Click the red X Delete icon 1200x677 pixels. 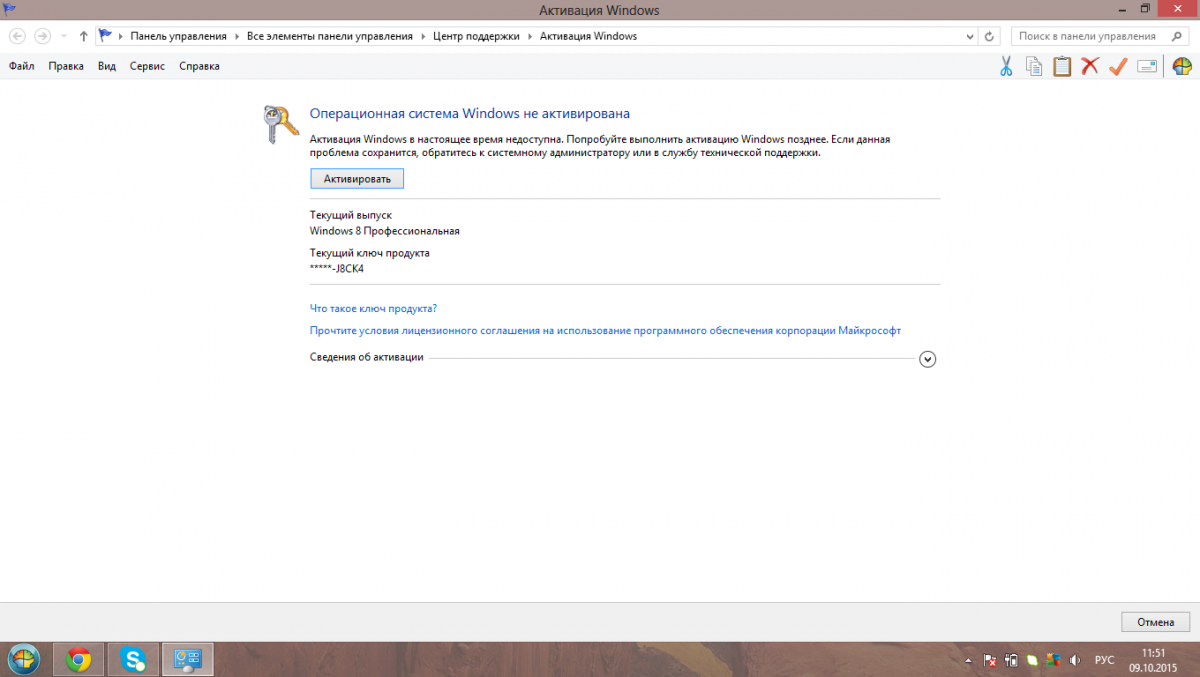tap(1090, 66)
